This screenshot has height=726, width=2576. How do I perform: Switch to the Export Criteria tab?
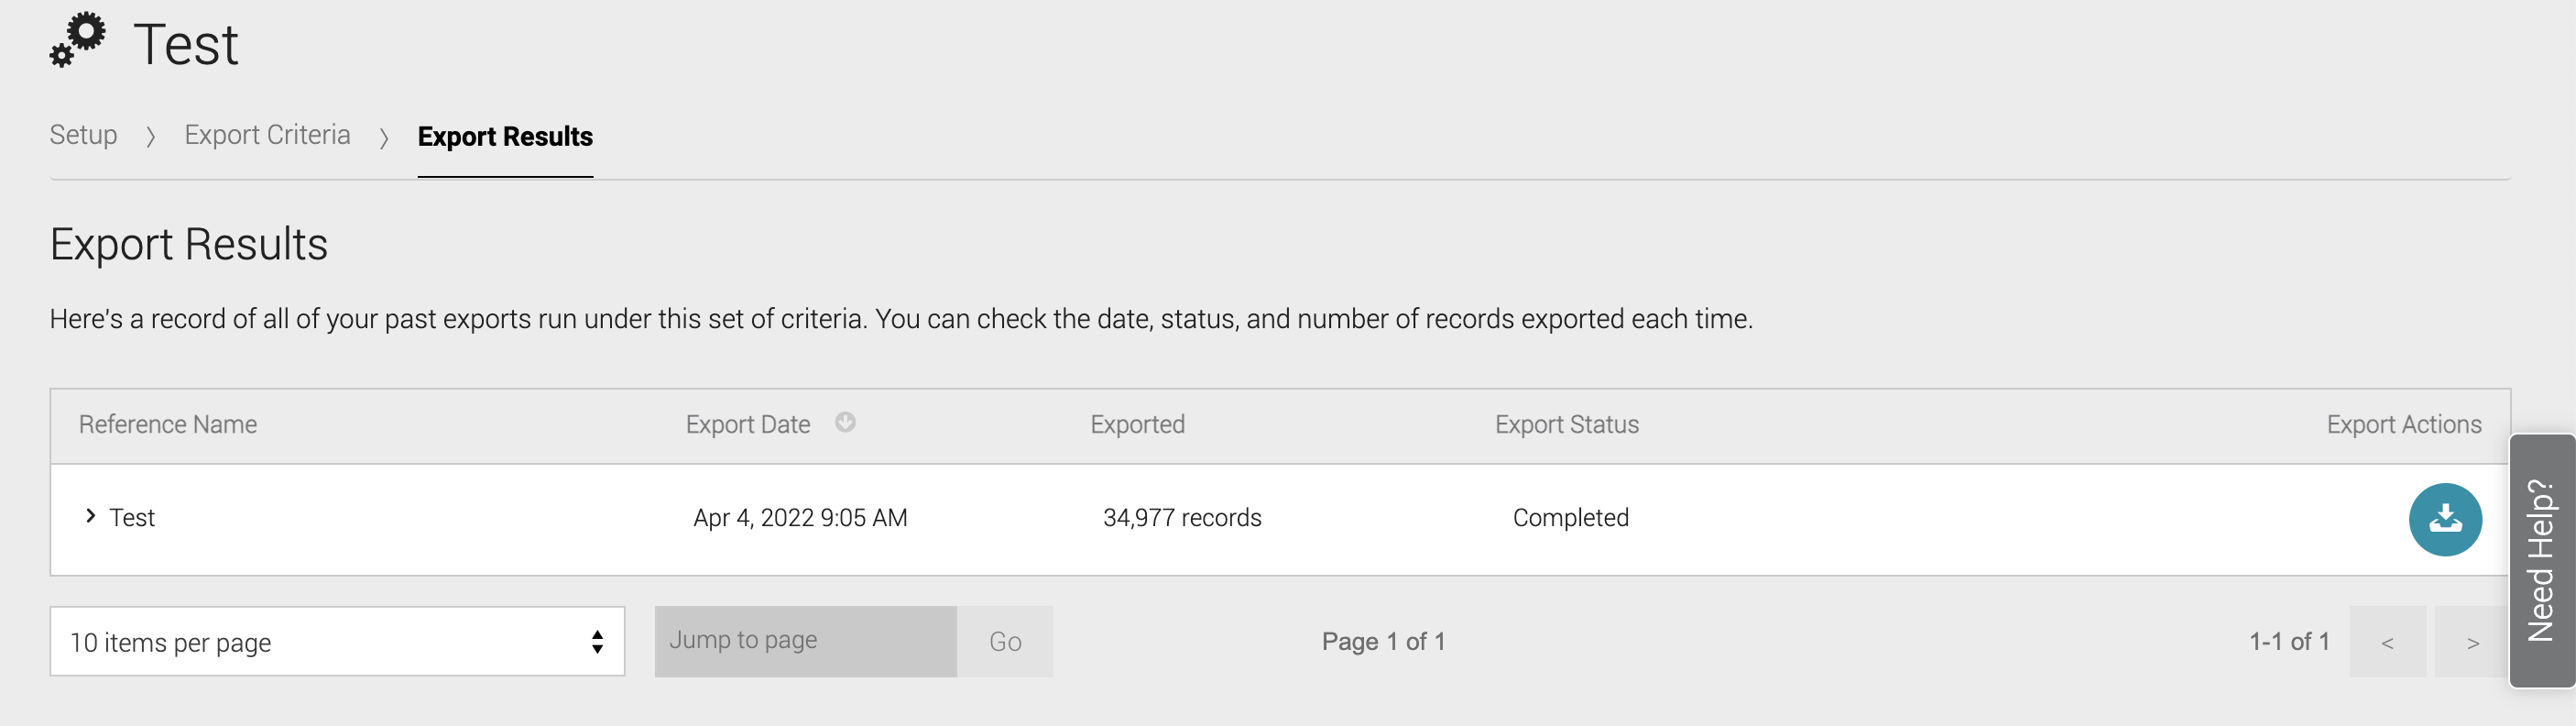[x=267, y=135]
